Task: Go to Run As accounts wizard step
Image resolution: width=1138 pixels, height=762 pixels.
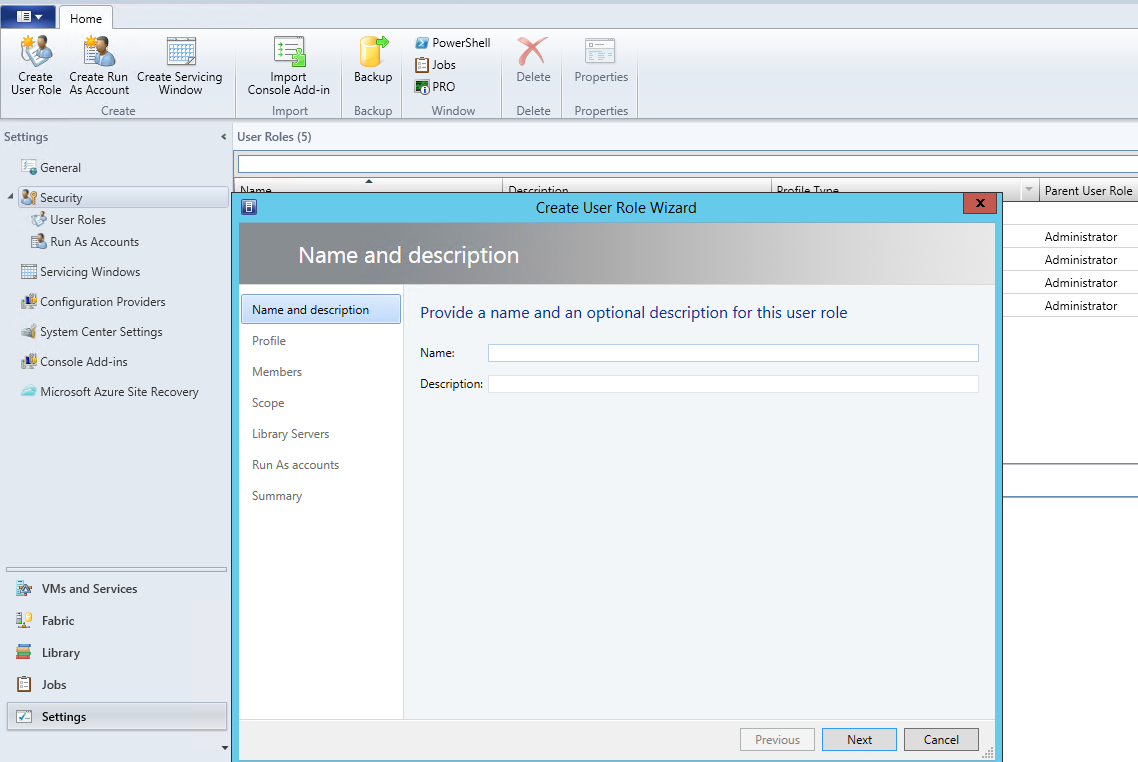Action: pos(295,464)
